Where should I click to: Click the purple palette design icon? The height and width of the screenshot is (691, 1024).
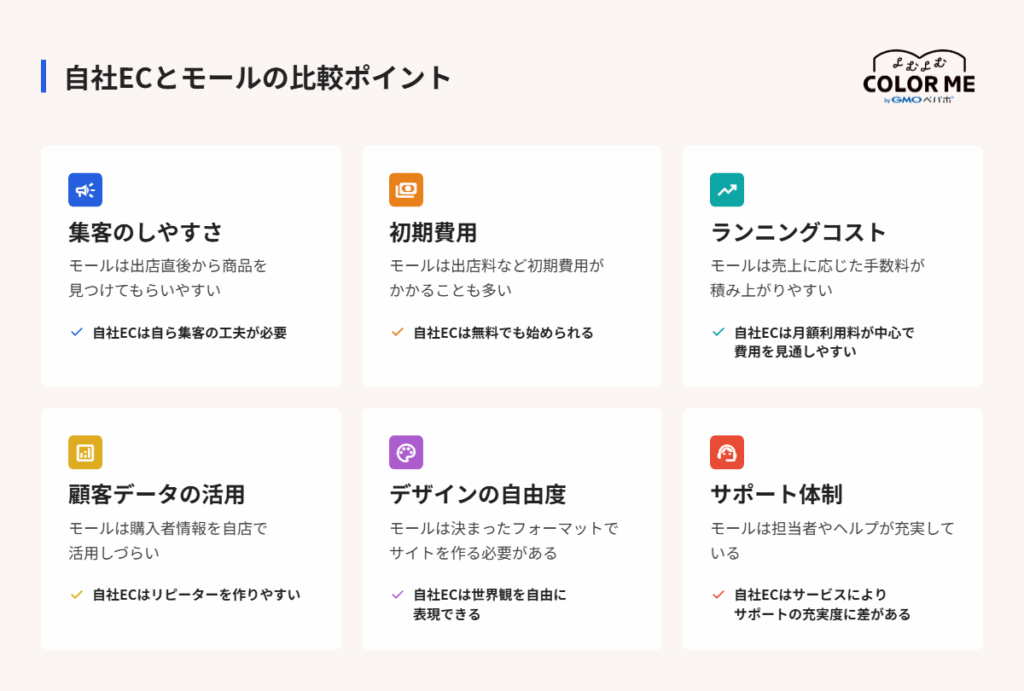click(x=406, y=452)
